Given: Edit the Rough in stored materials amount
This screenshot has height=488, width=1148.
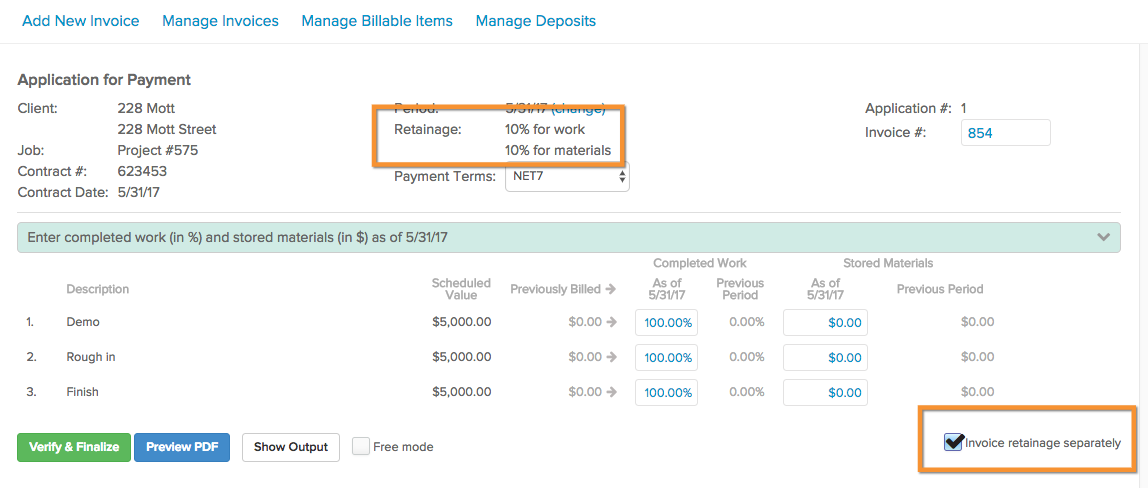Looking at the screenshot, I should pyautogui.click(x=825, y=358).
